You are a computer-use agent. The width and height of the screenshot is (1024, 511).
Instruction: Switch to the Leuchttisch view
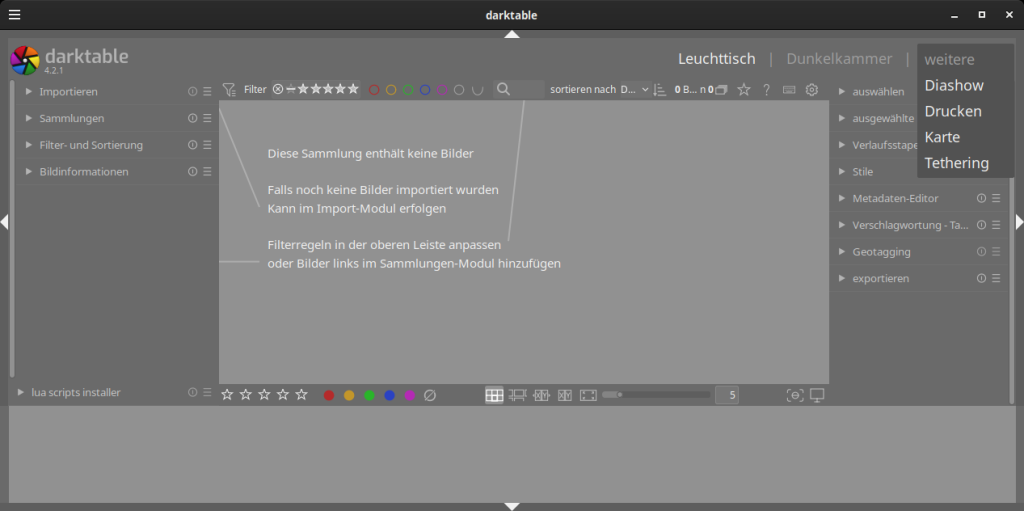pyautogui.click(x=716, y=59)
